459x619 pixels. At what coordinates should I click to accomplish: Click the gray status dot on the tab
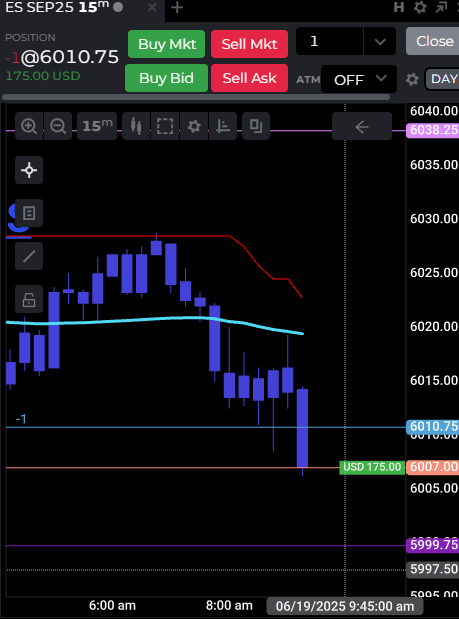118,7
